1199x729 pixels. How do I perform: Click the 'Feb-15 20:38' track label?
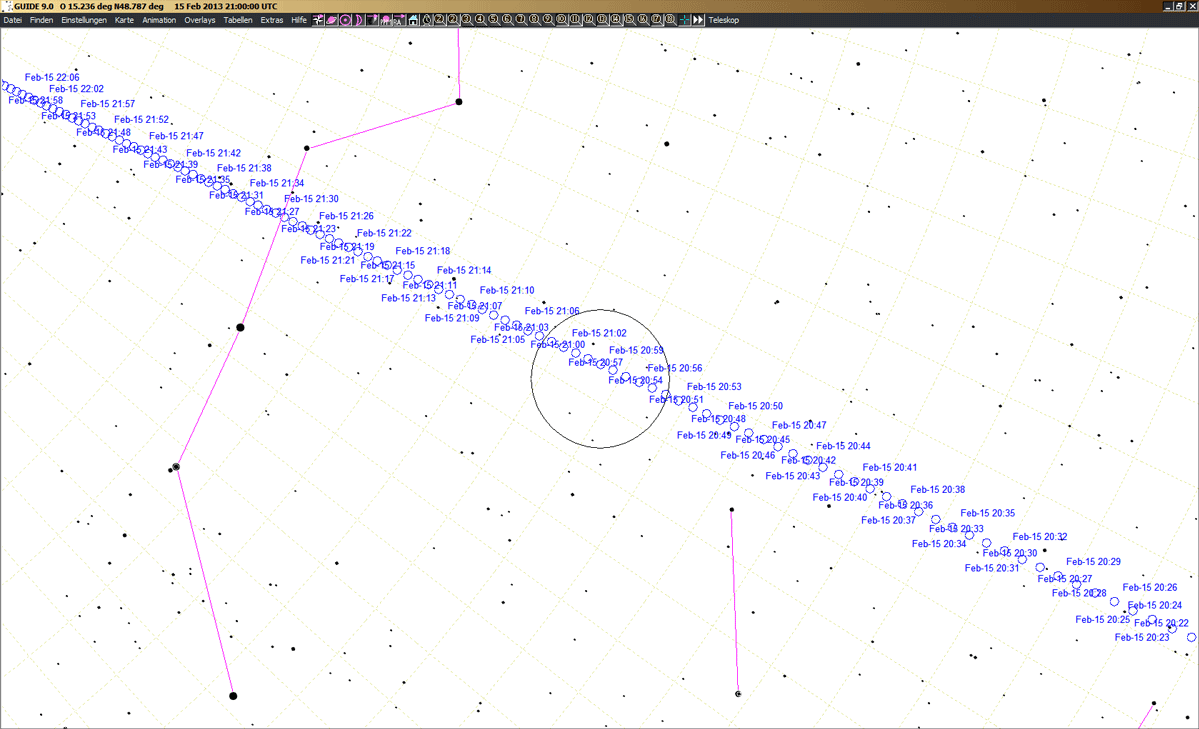937,490
